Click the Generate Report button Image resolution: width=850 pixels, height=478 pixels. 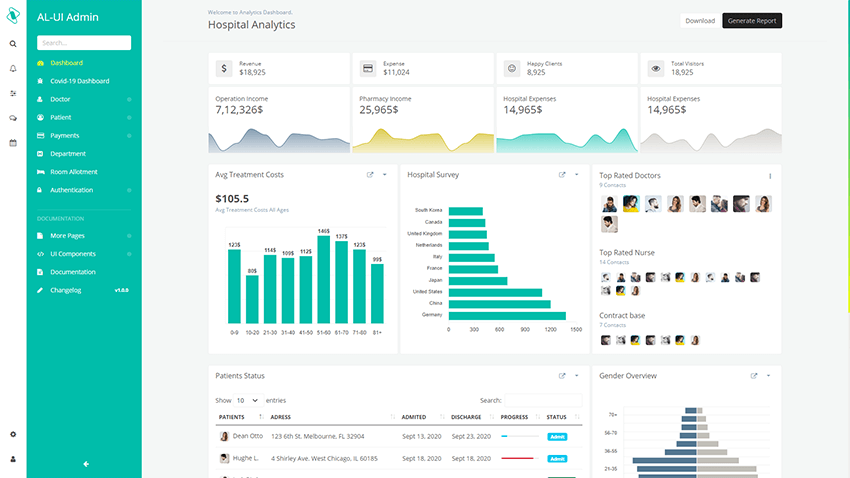pos(752,21)
